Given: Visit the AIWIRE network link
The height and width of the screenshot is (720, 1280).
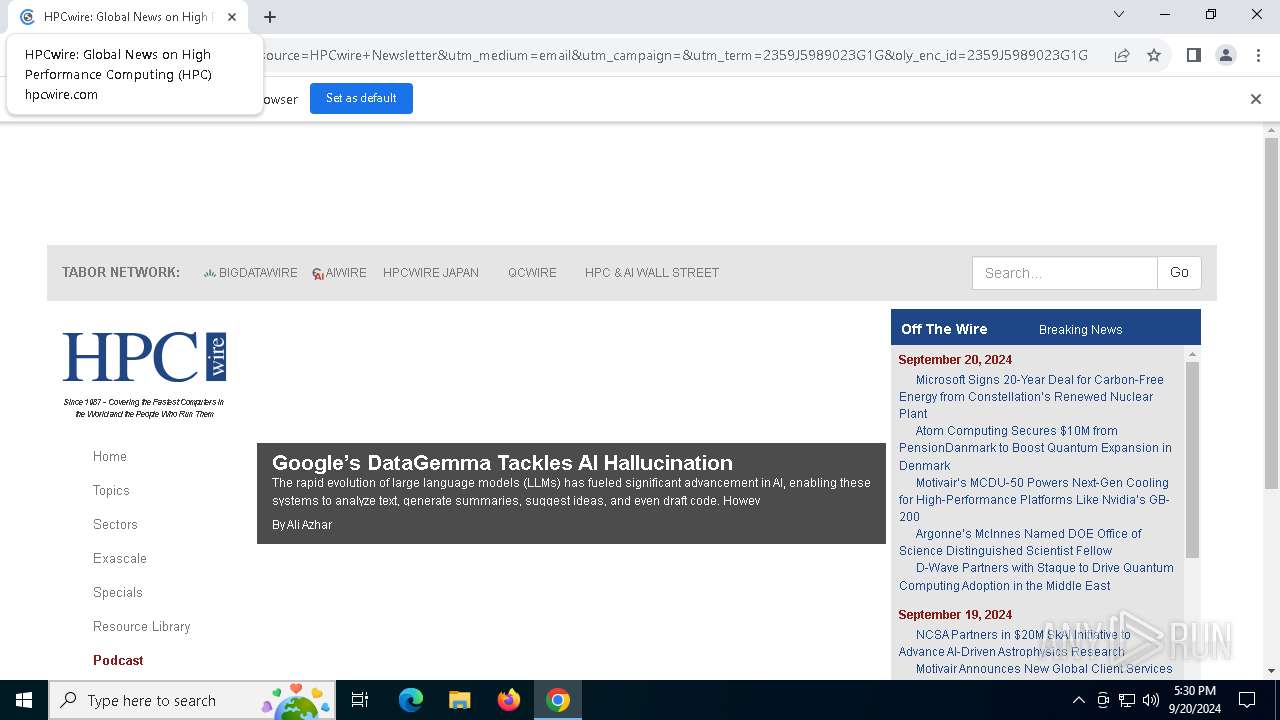Looking at the screenshot, I should point(339,273).
